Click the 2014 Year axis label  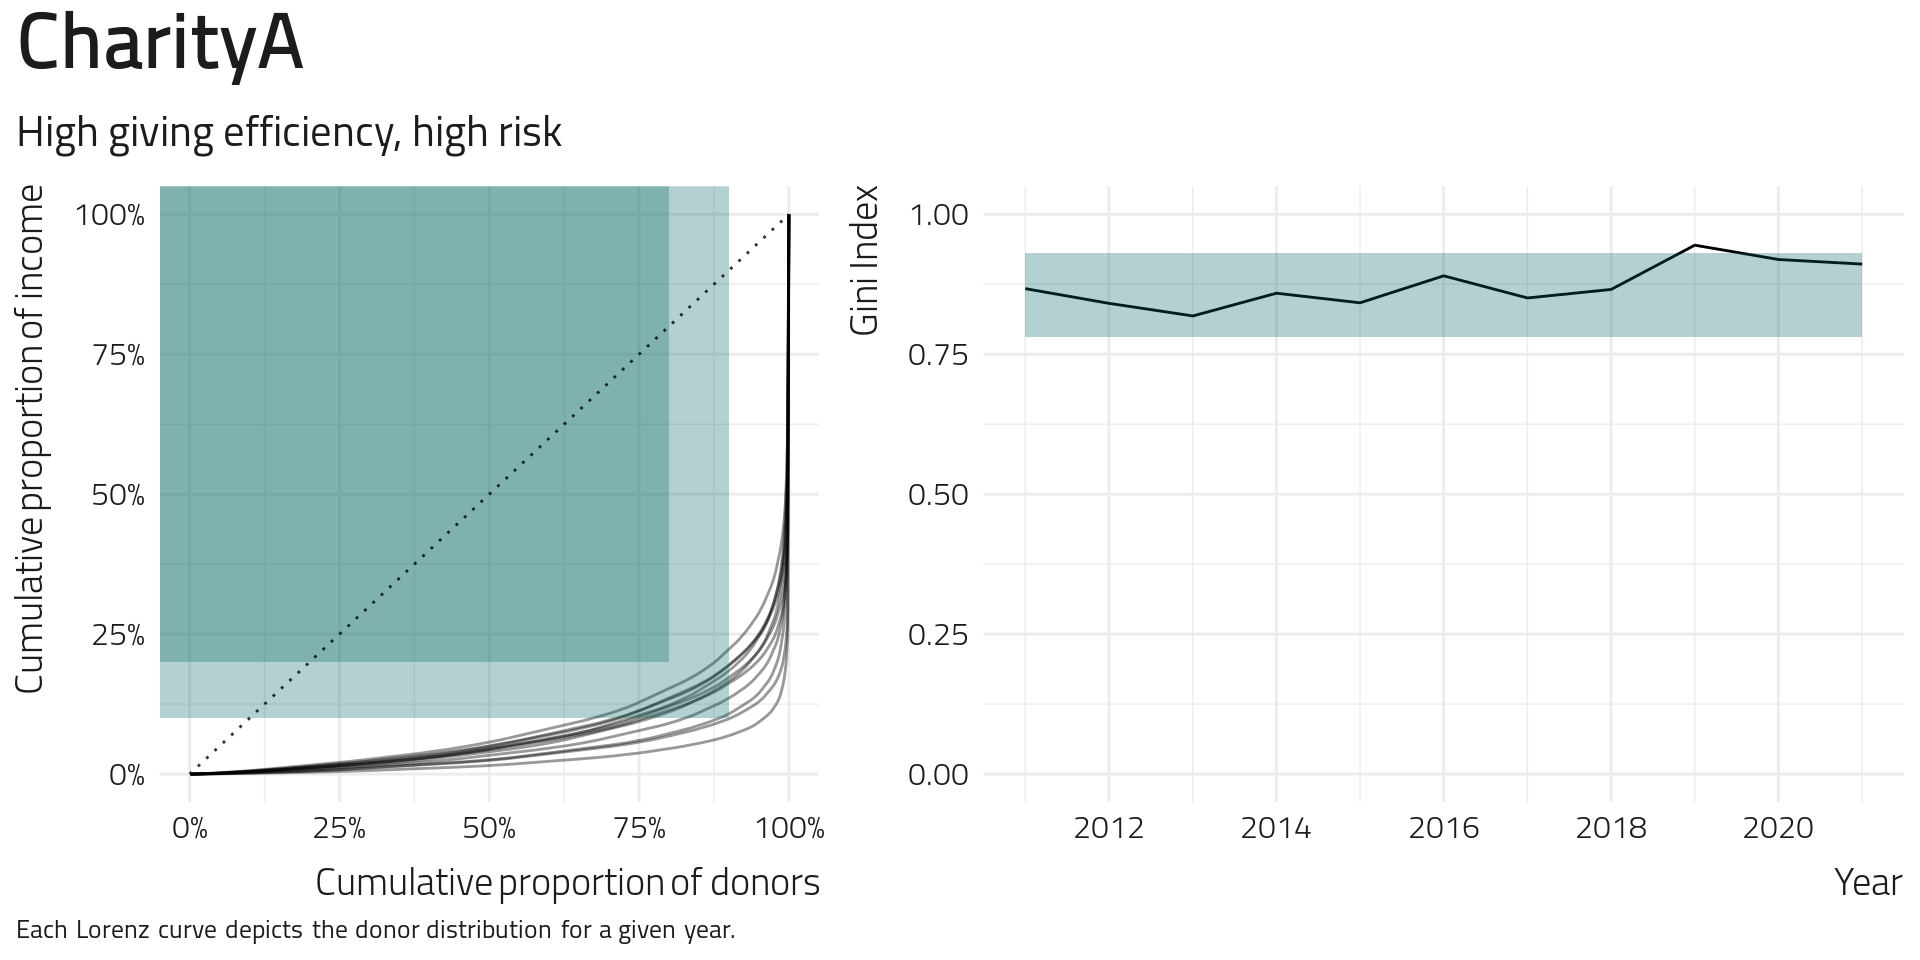1276,828
